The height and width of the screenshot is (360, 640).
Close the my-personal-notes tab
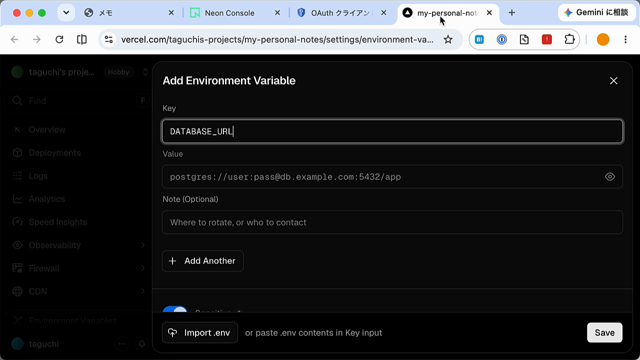point(489,13)
